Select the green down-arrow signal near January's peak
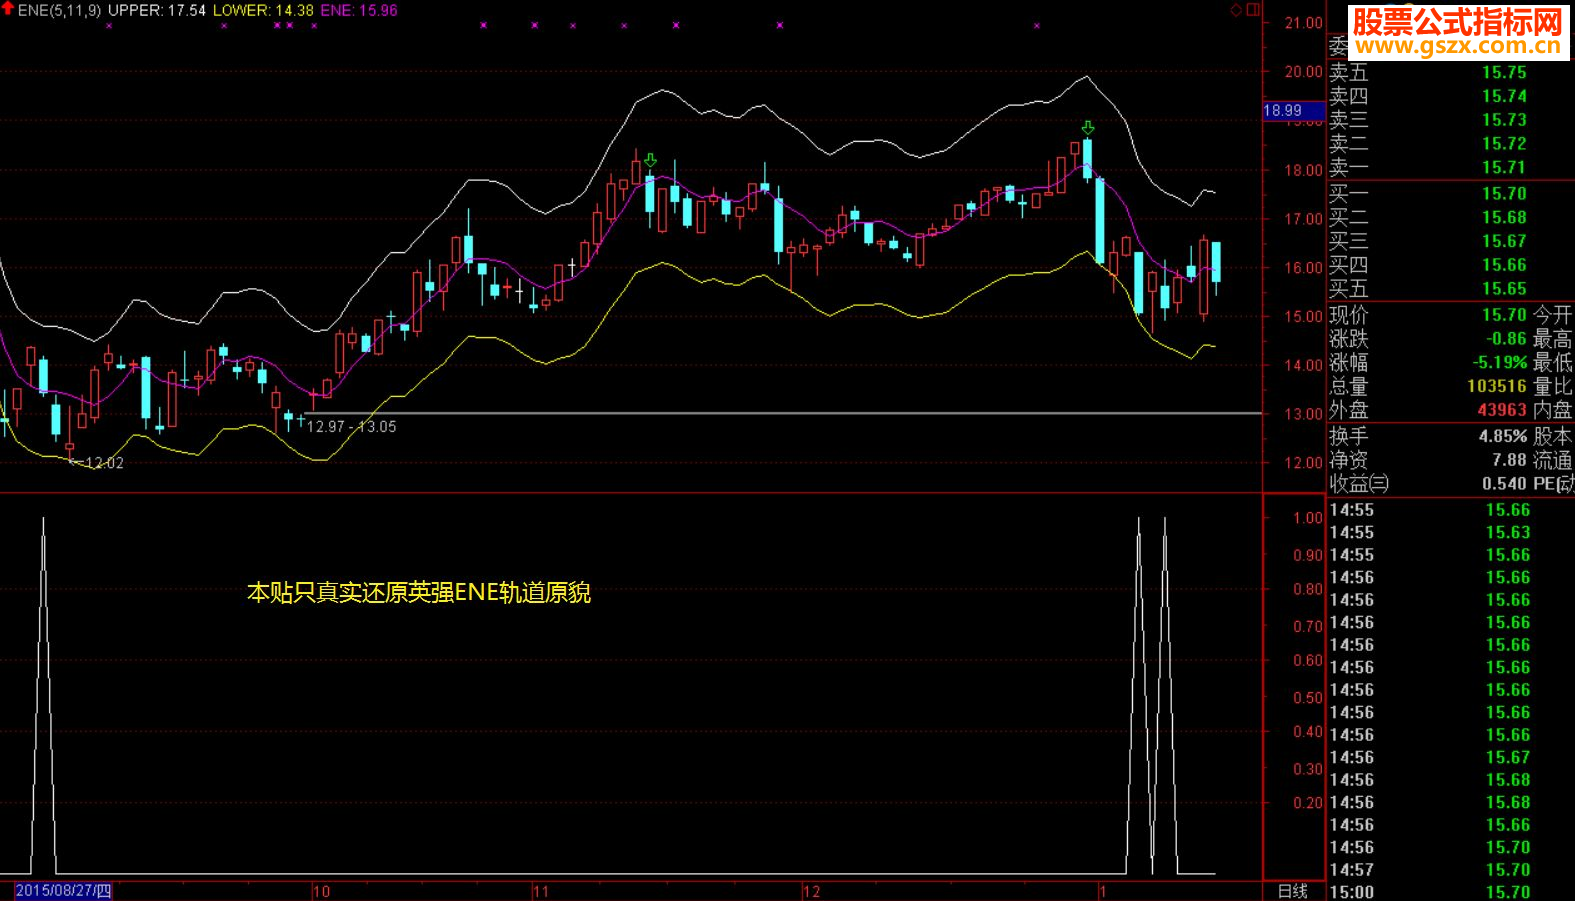The height and width of the screenshot is (901, 1575). [1088, 128]
